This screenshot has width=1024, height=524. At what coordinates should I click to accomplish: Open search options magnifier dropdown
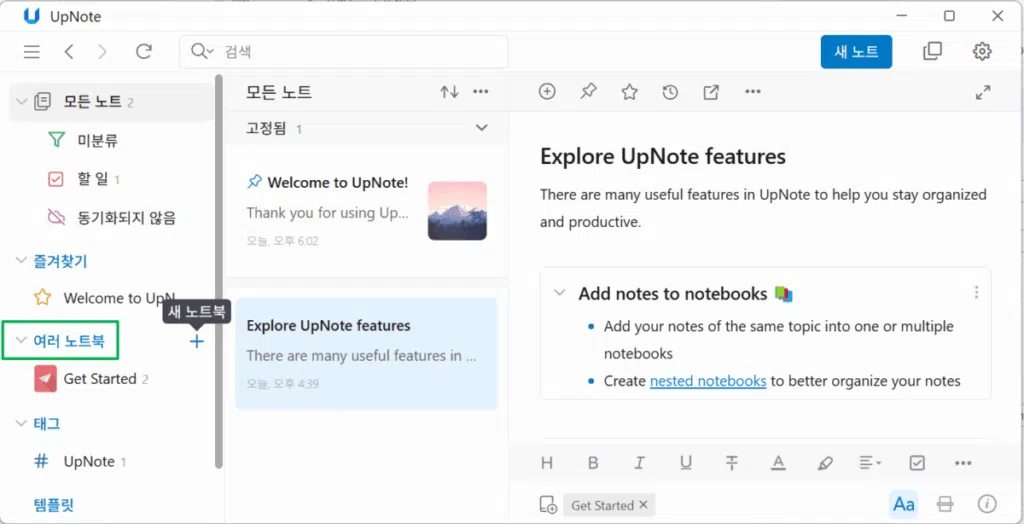tap(202, 51)
